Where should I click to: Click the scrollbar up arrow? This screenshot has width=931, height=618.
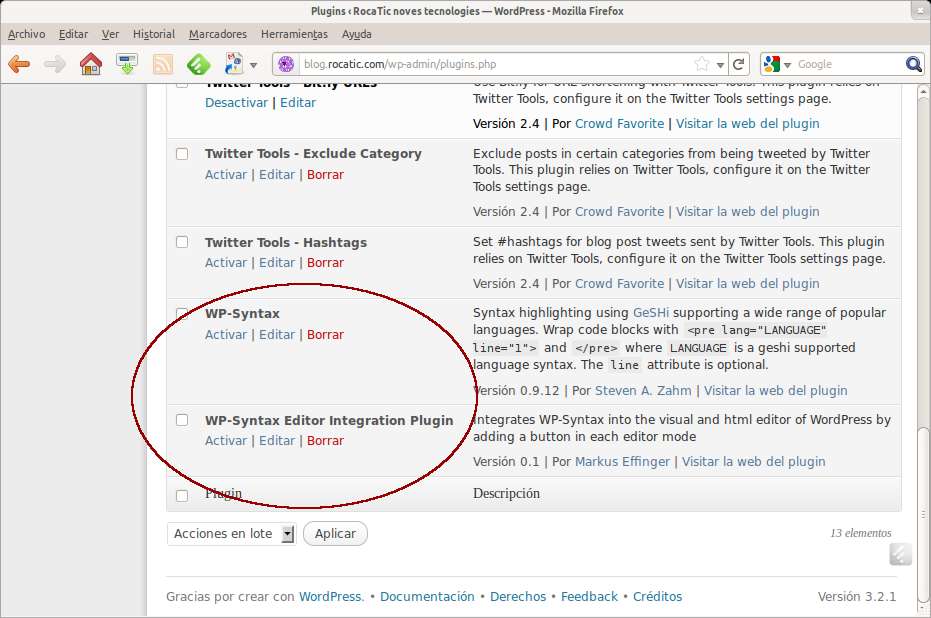pyautogui.click(x=923, y=92)
